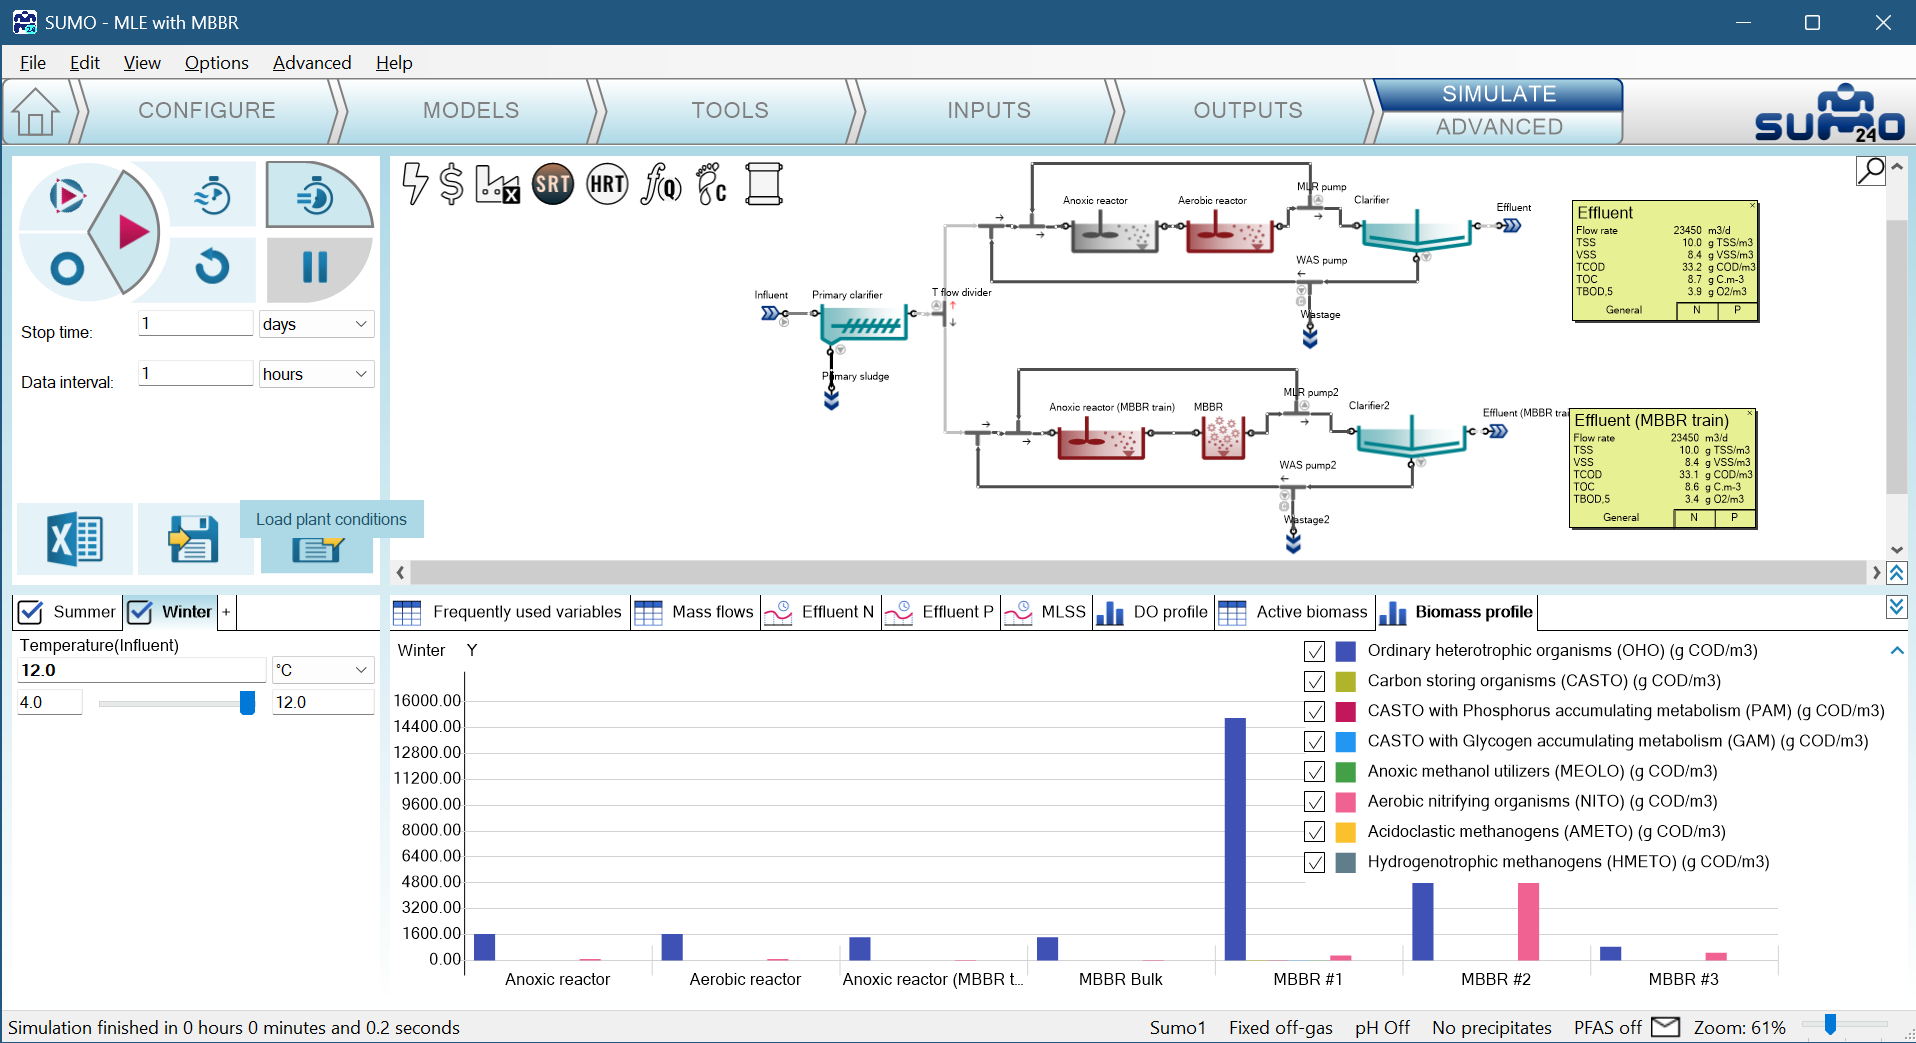Image resolution: width=1916 pixels, height=1043 pixels.
Task: Click the influent temperature slider handle
Action: pos(247,703)
